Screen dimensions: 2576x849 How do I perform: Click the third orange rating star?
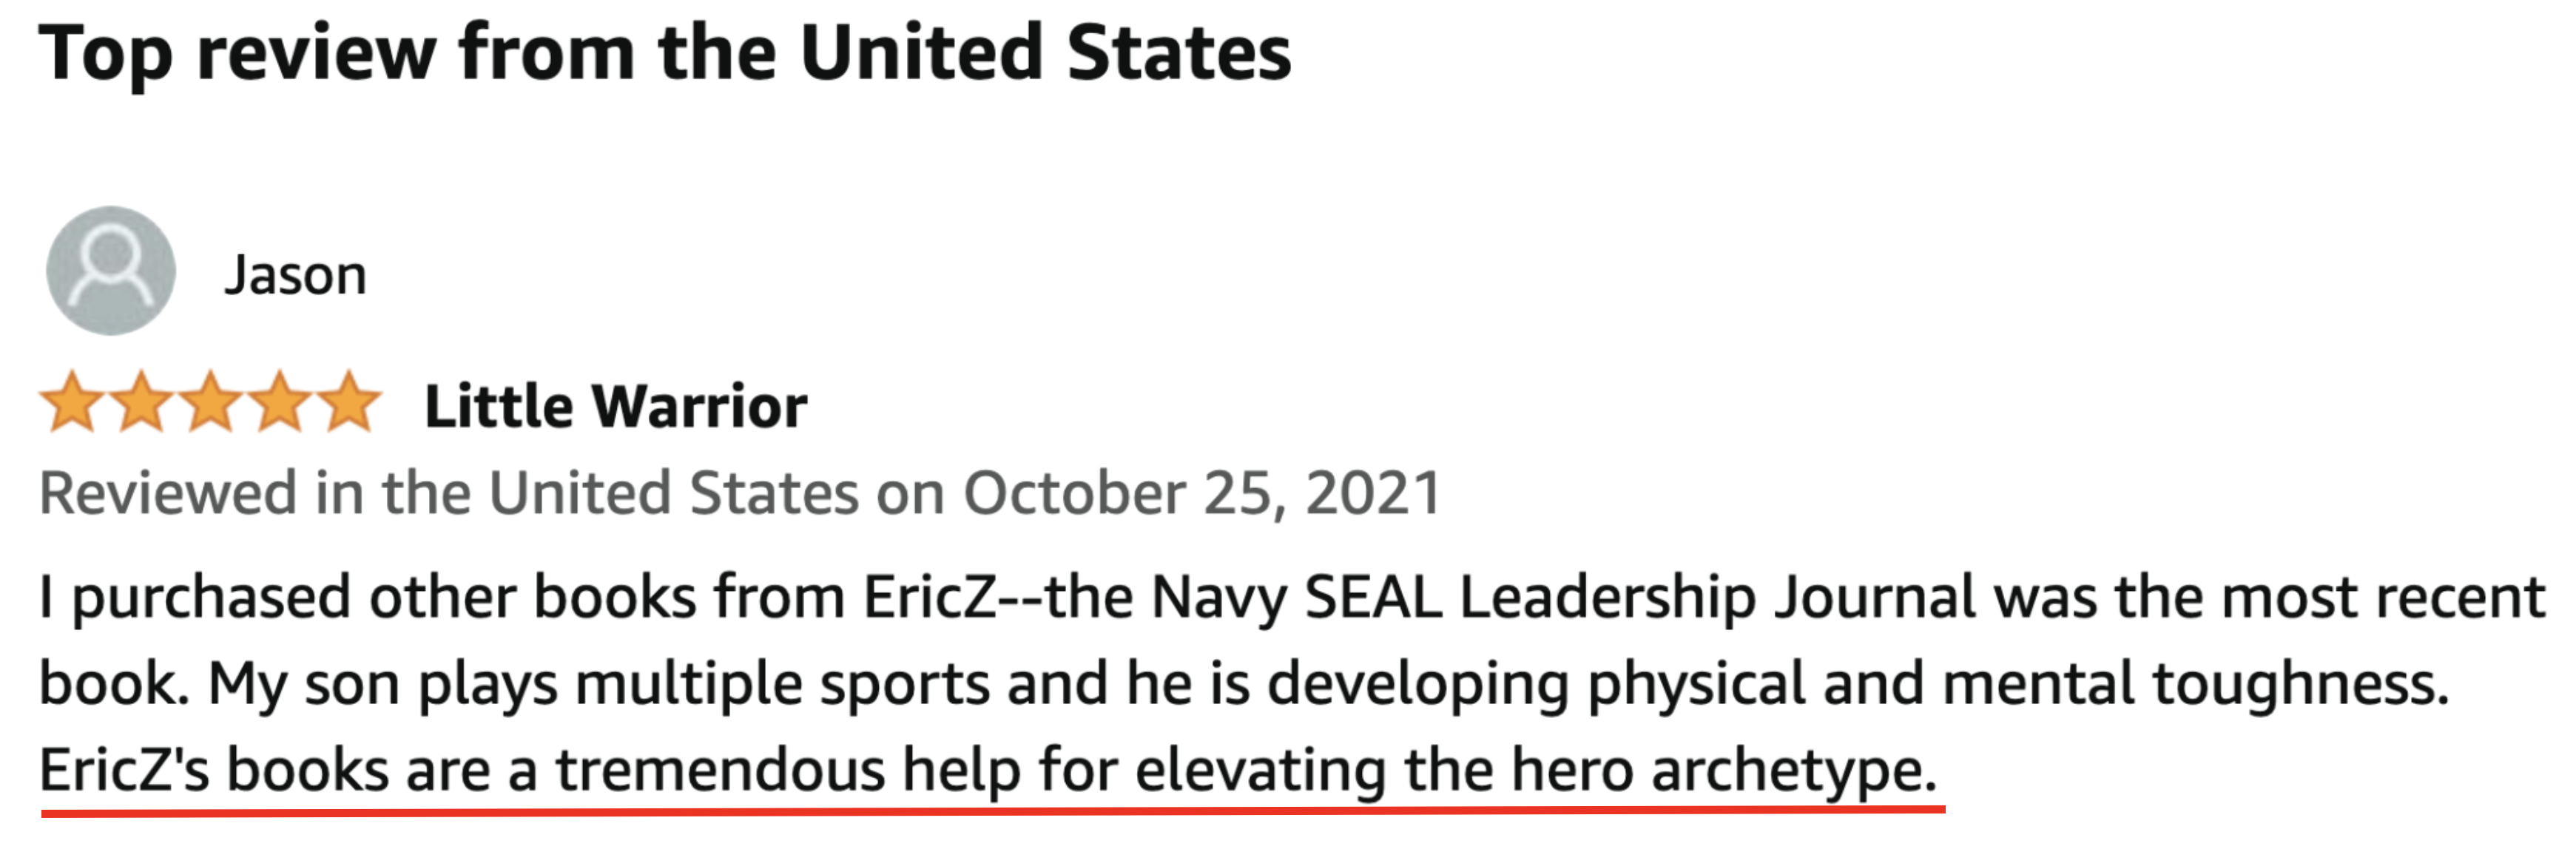pyautogui.click(x=211, y=402)
